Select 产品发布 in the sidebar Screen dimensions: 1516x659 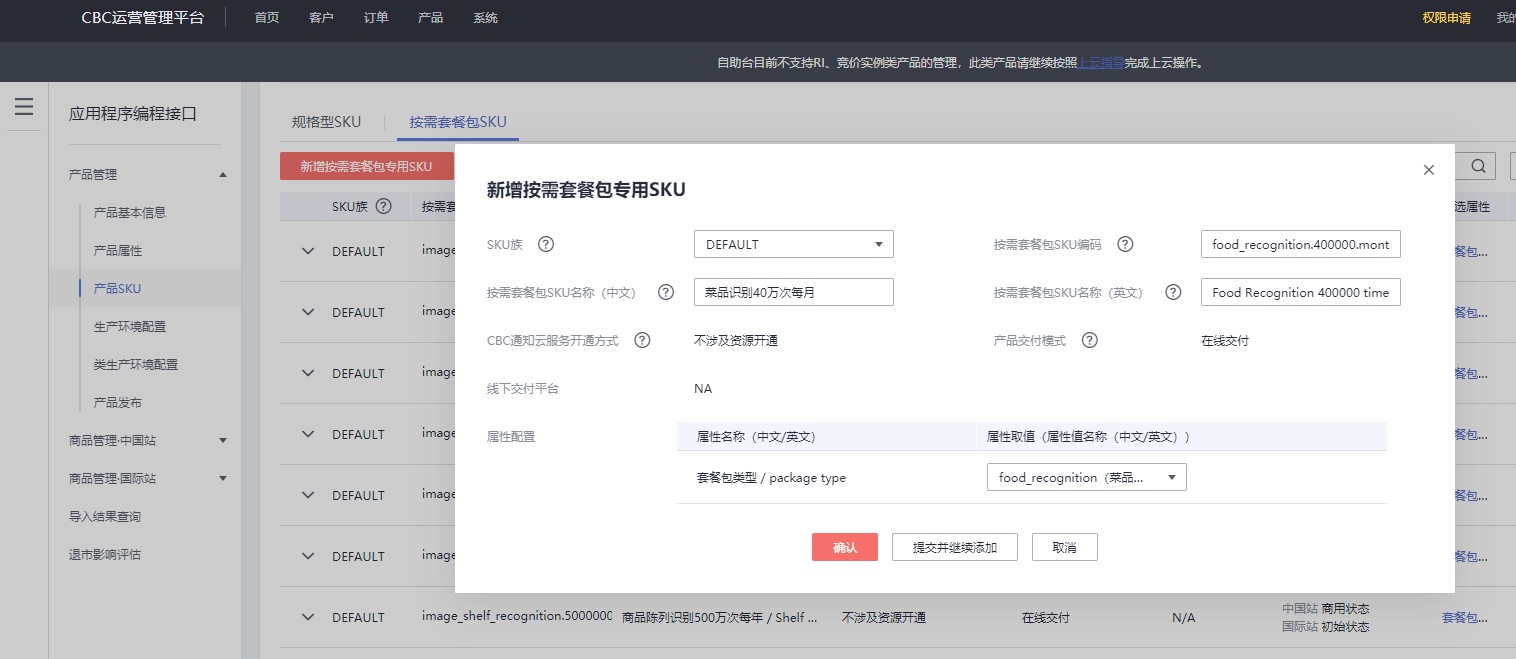coord(117,402)
